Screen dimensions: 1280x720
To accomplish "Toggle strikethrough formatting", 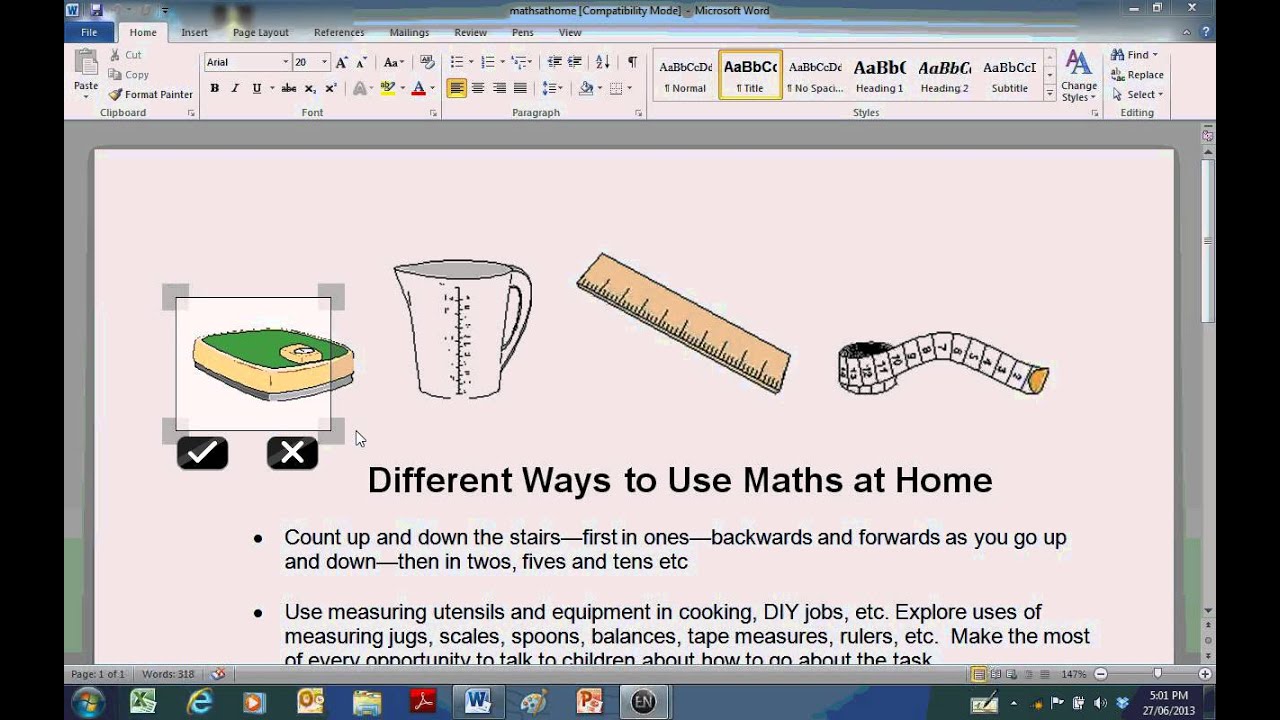I will (x=288, y=88).
